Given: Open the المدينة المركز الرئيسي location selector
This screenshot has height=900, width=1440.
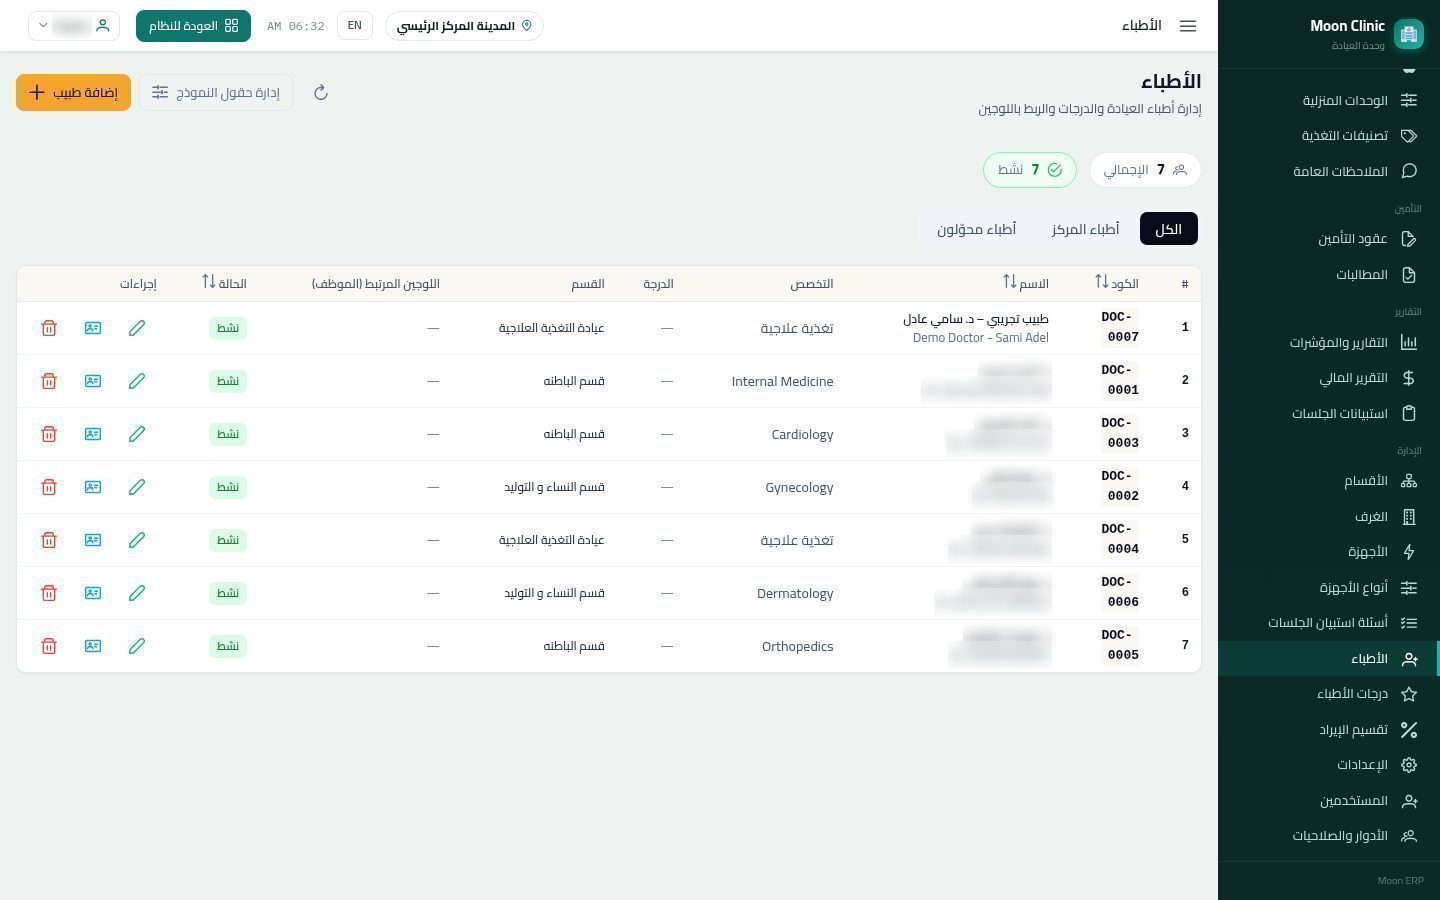Looking at the screenshot, I should 464,26.
